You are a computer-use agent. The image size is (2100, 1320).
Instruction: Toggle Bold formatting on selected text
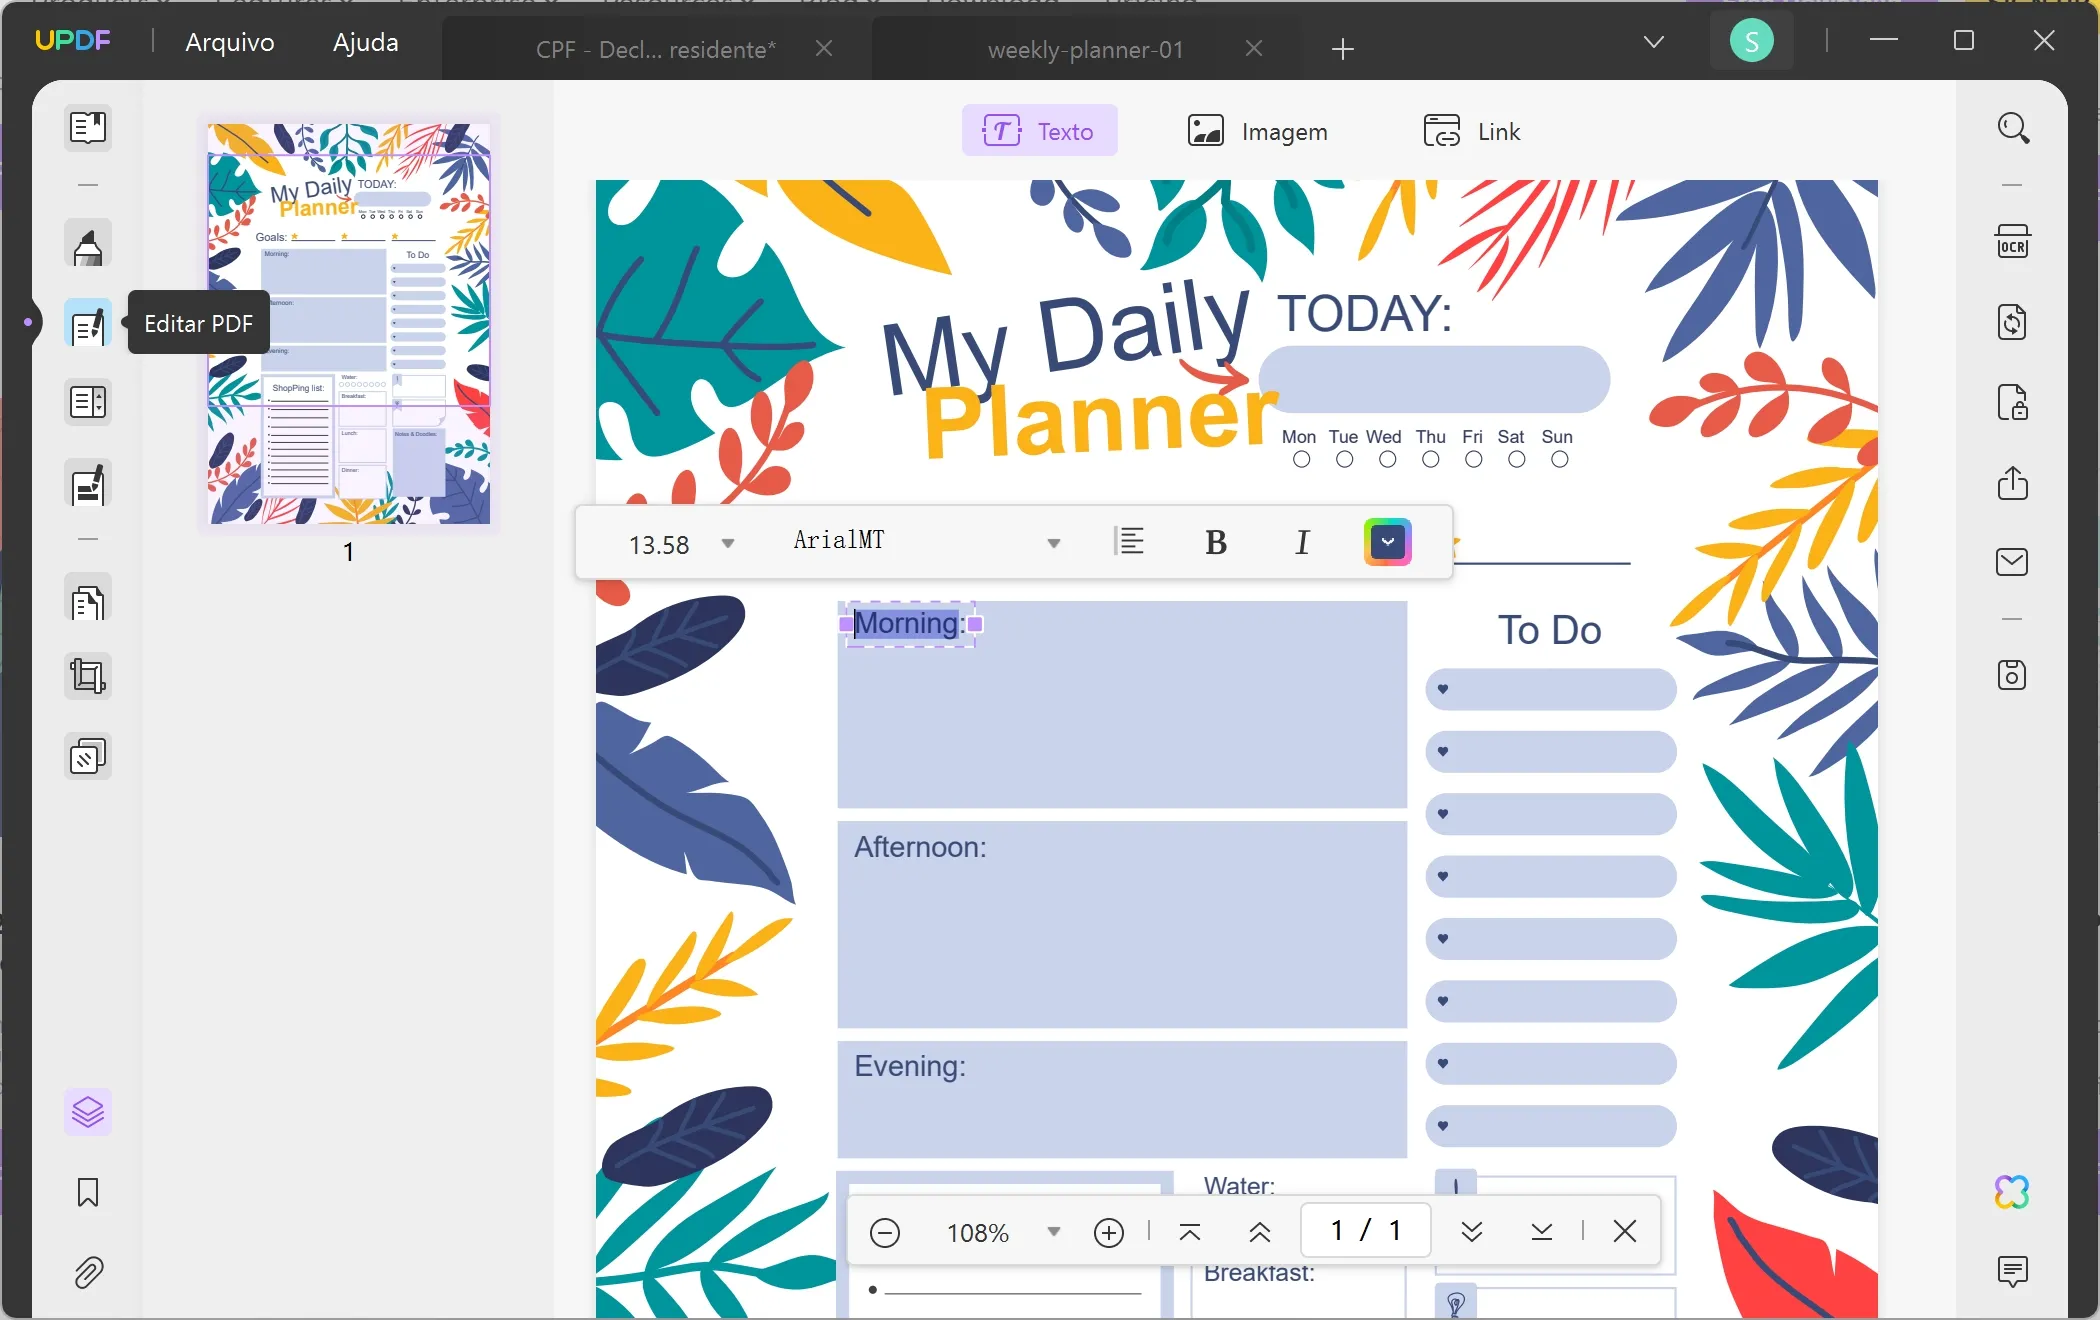[1215, 543]
